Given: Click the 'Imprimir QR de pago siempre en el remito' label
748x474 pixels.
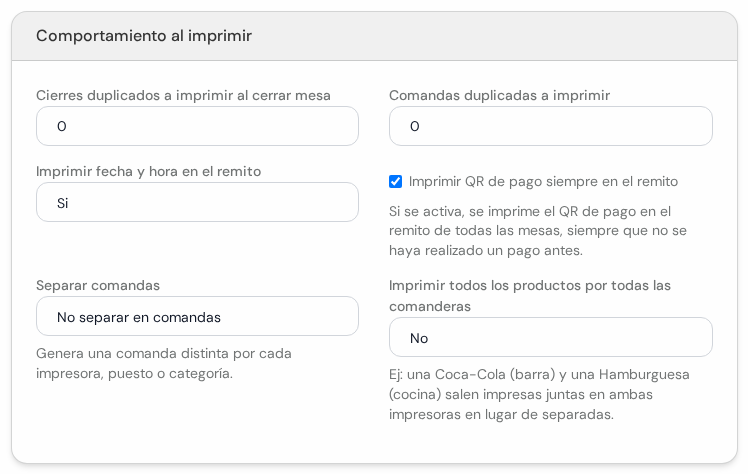Looking at the screenshot, I should (x=543, y=182).
